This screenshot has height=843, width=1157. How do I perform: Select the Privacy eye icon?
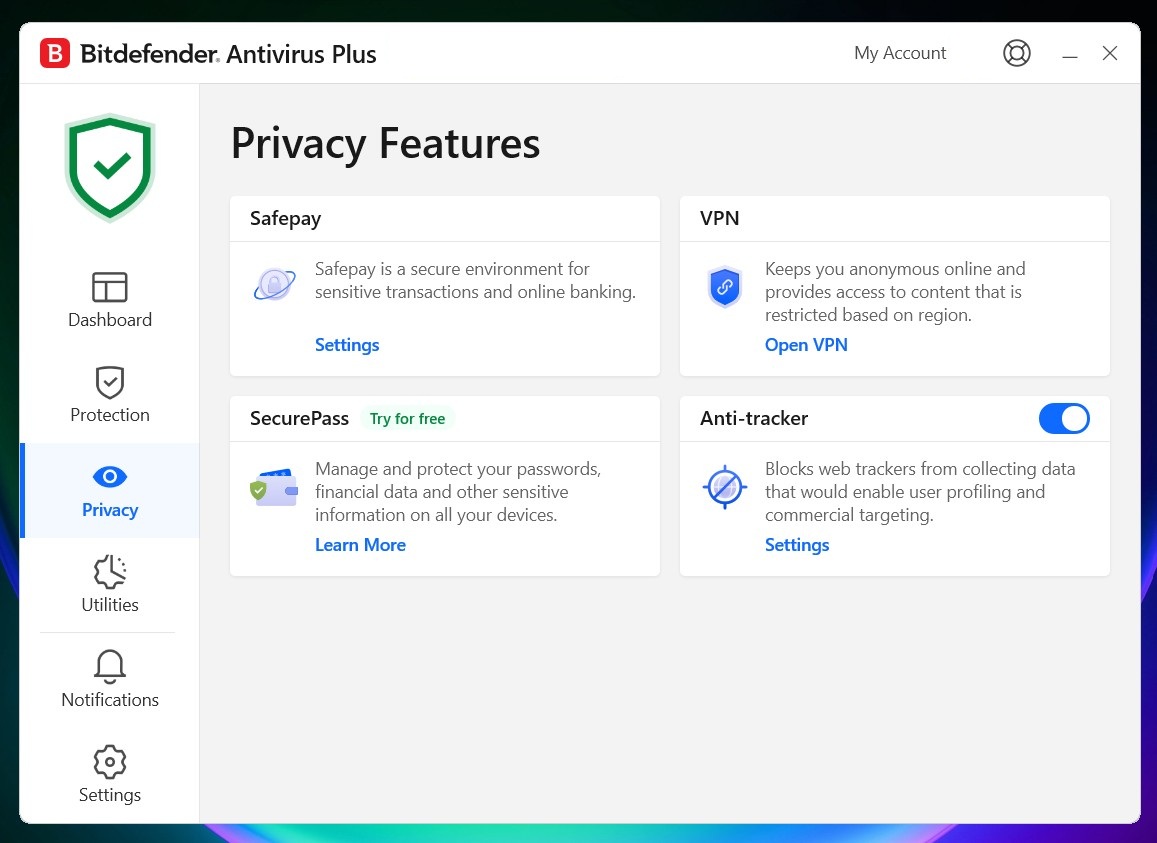pyautogui.click(x=110, y=477)
